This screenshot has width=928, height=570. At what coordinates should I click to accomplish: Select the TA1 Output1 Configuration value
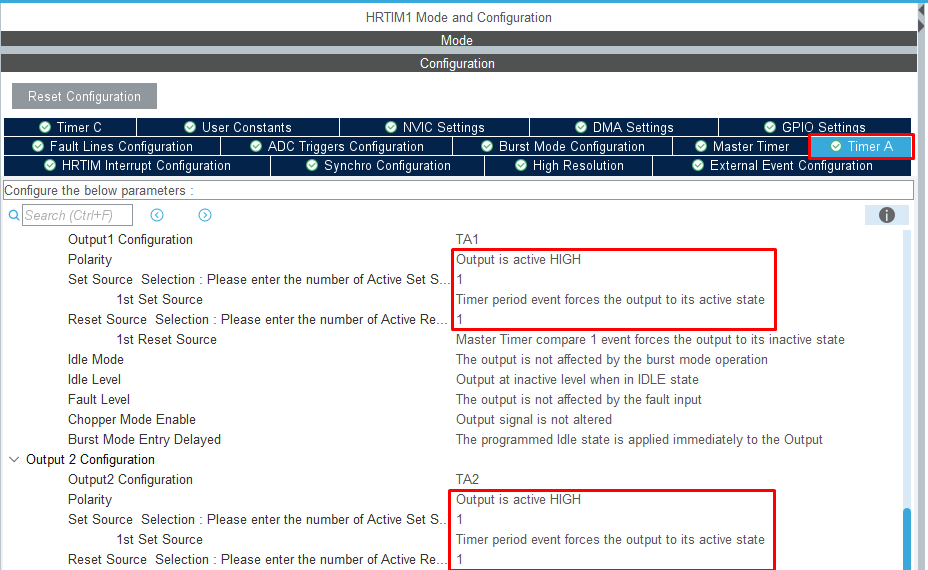click(467, 239)
